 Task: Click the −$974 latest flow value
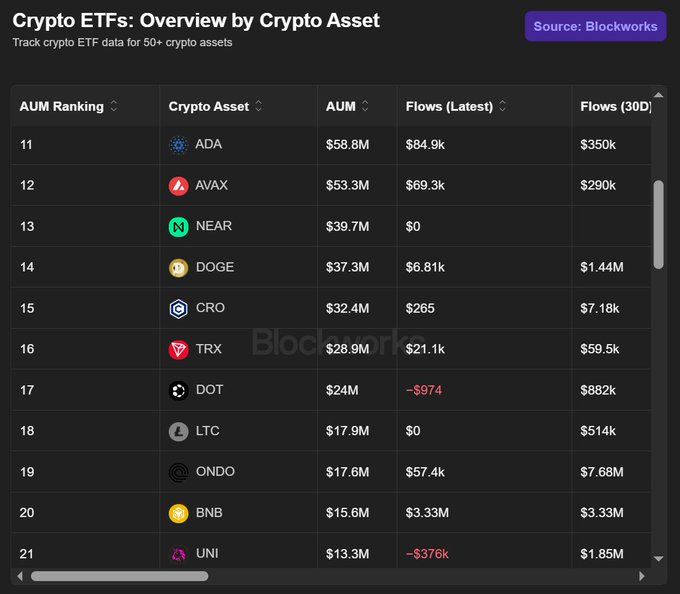coord(424,390)
